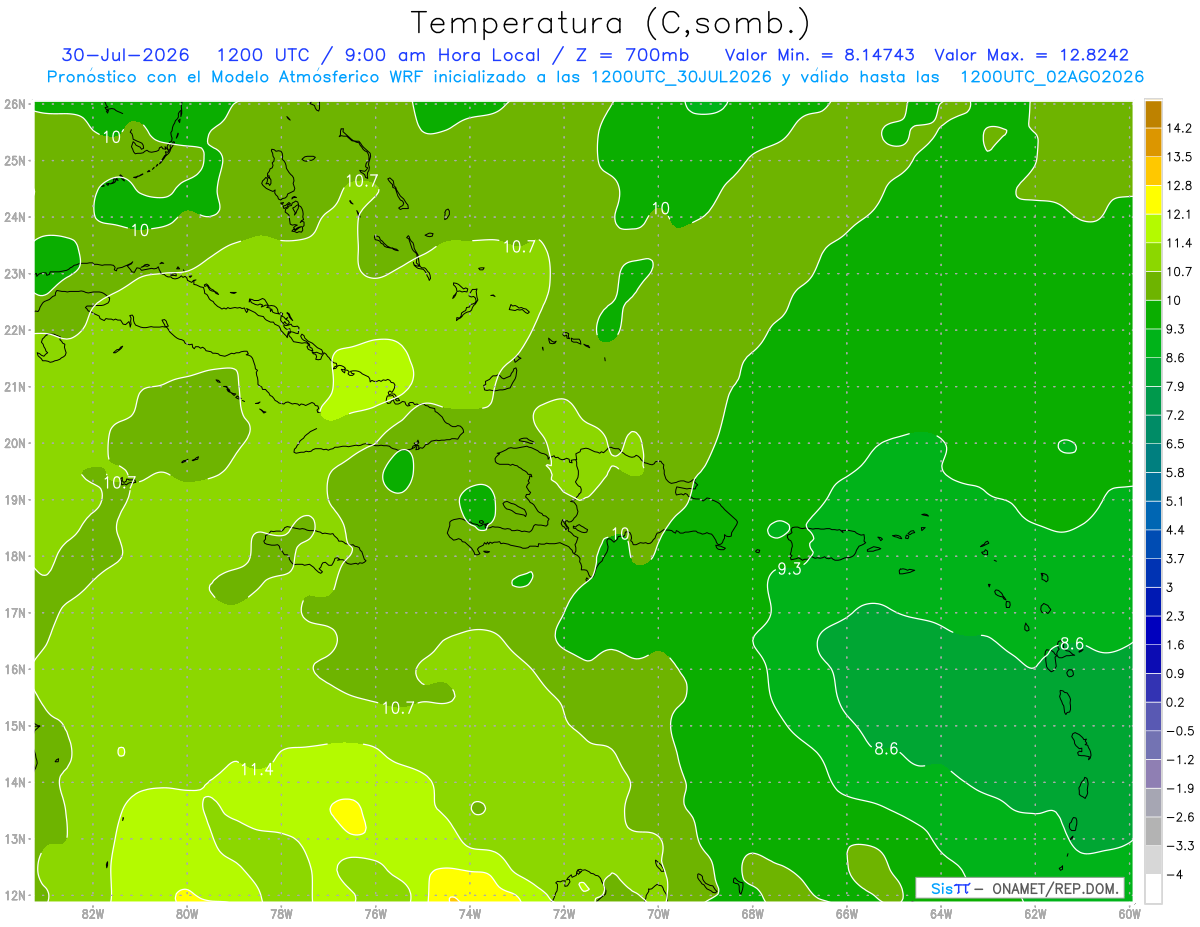Click the '82W' longitude axis label

coord(93,912)
